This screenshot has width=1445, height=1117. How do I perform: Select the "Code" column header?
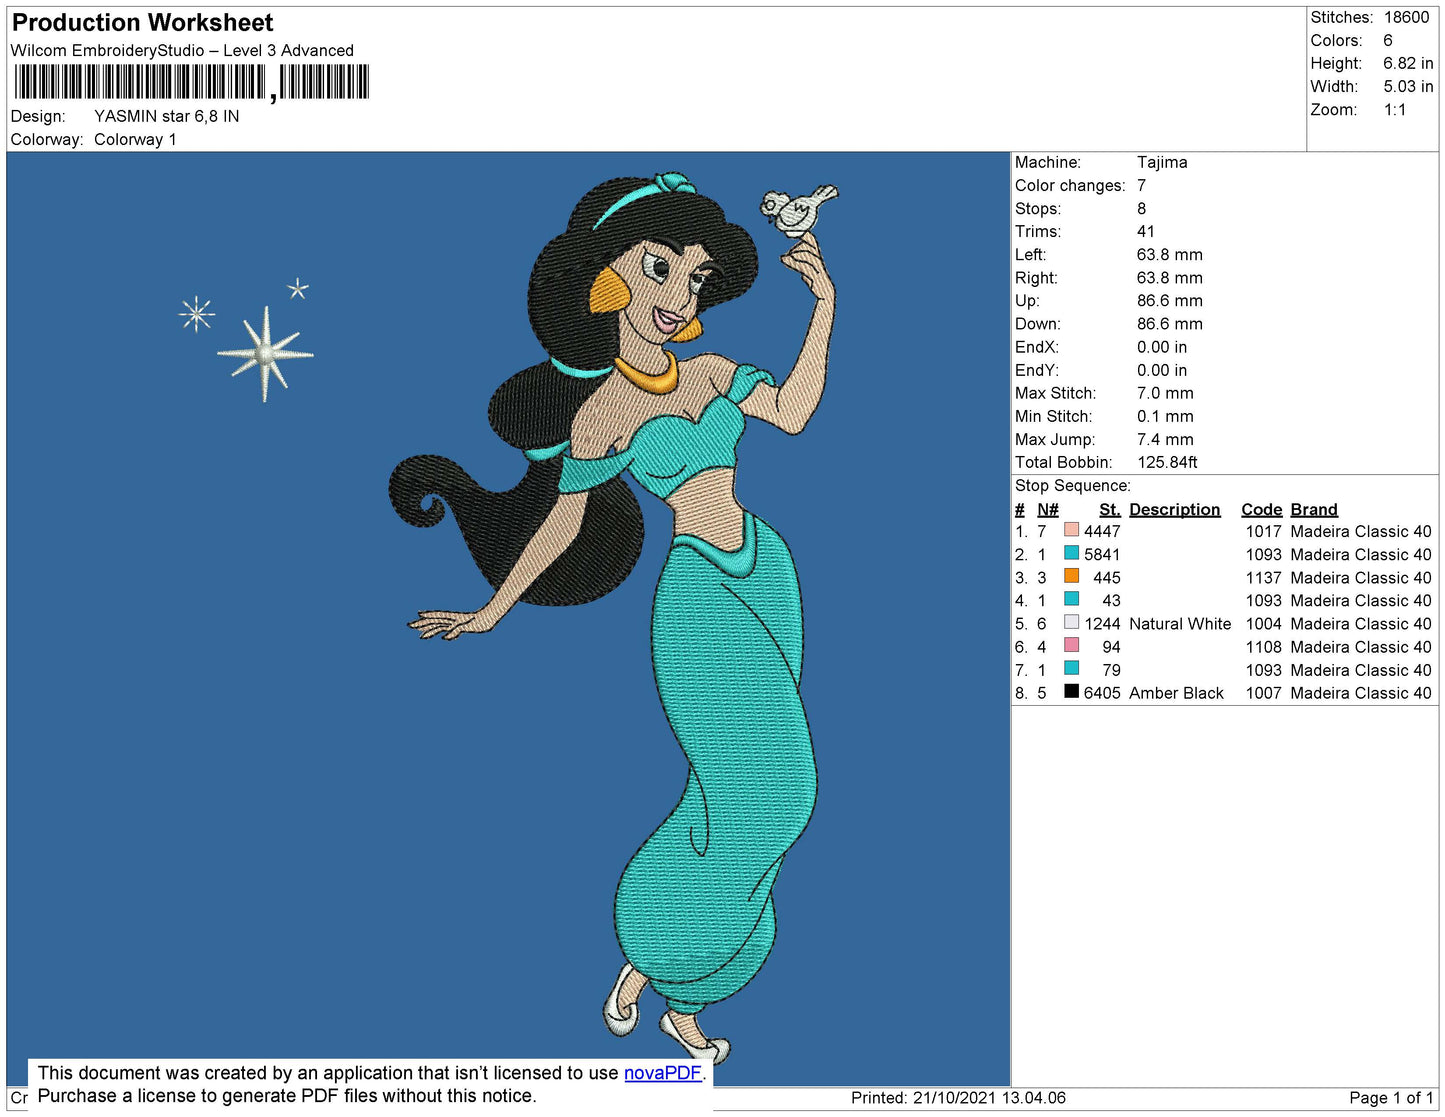click(x=1261, y=510)
